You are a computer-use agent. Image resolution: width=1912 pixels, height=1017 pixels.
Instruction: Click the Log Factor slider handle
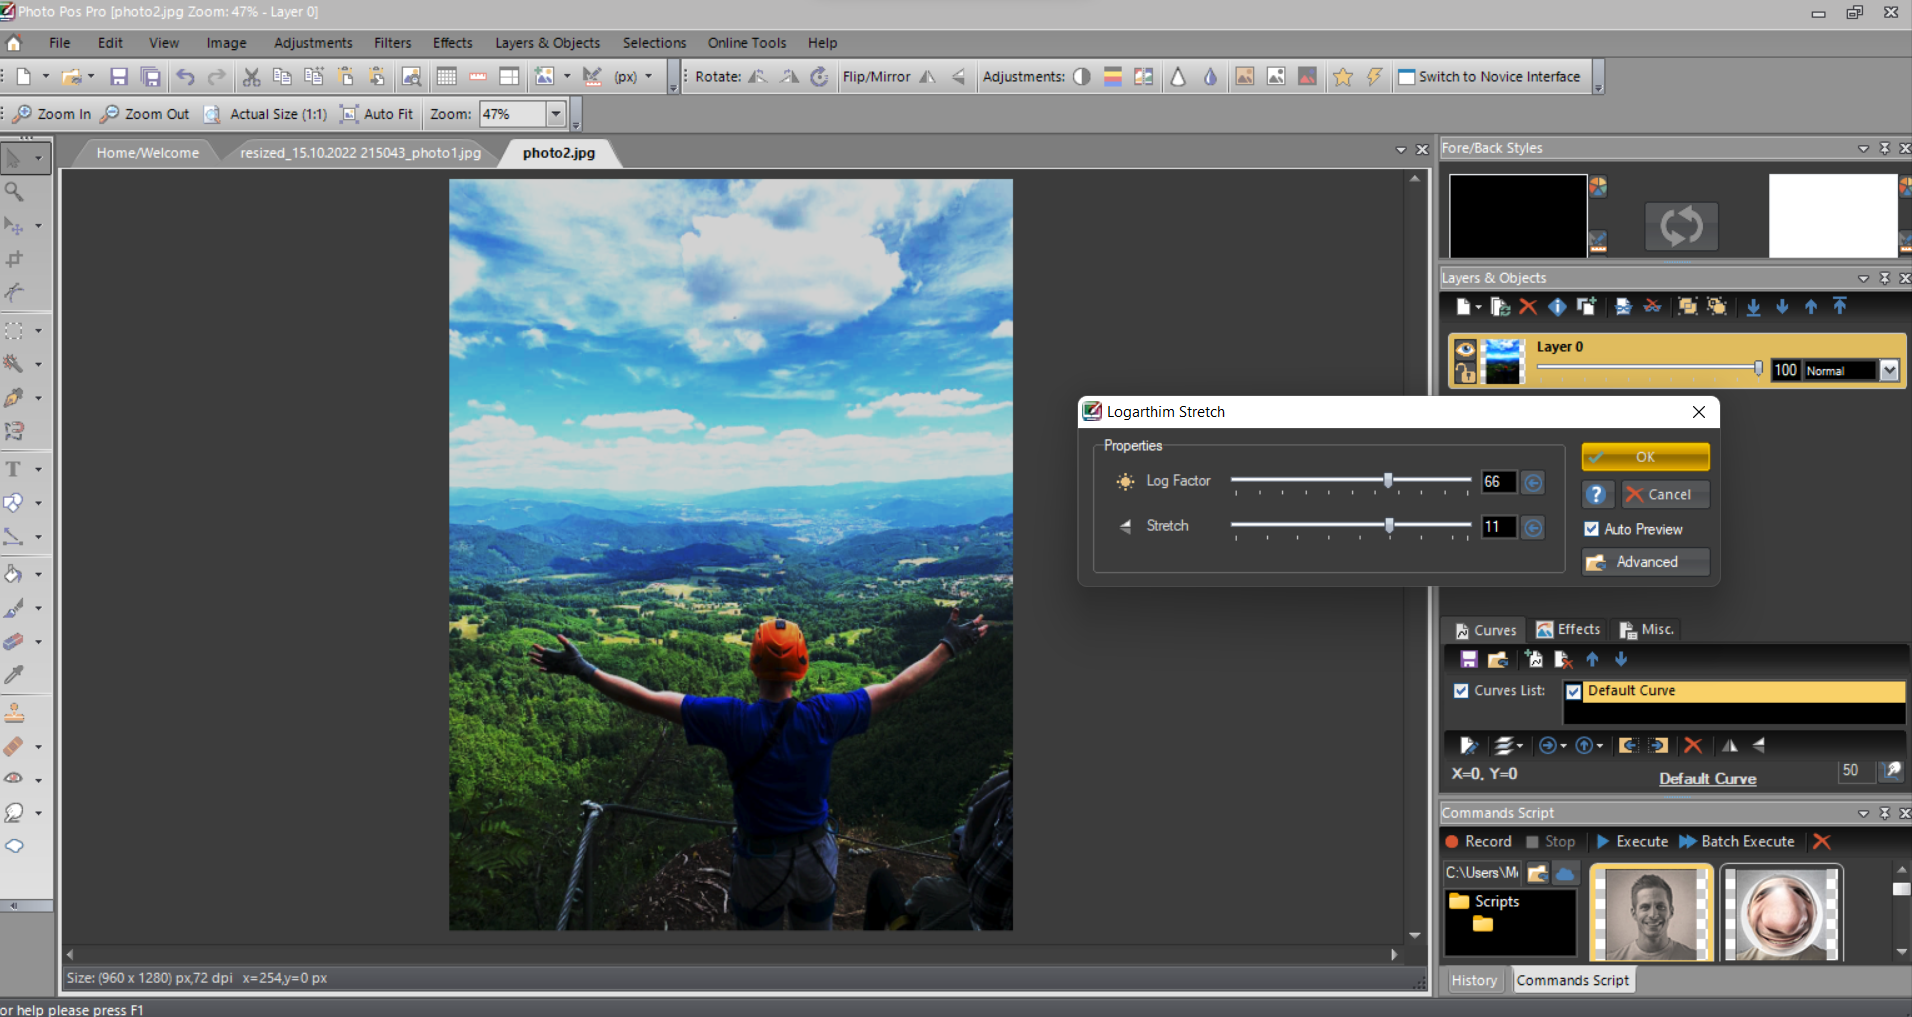1388,481
